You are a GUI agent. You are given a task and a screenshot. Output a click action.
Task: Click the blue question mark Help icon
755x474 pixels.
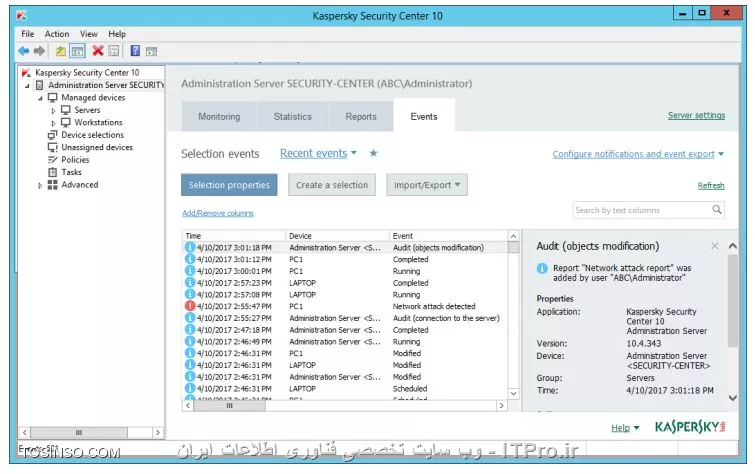135,51
